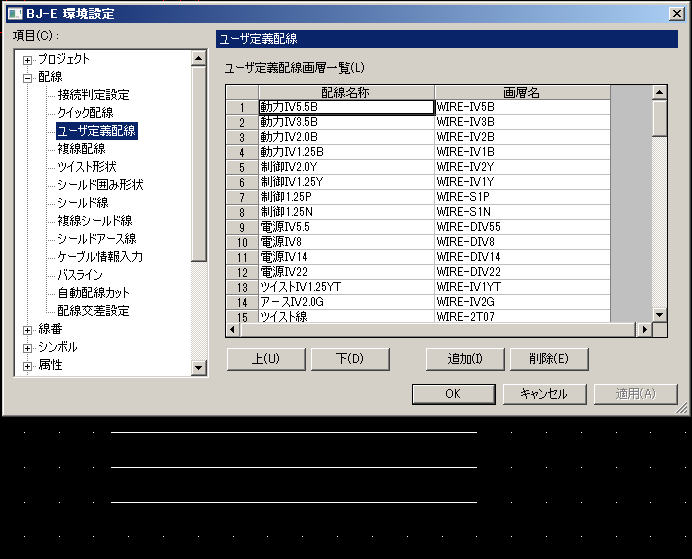
Task: Select the 制御IV1.25Y cell
Action: click(x=346, y=182)
